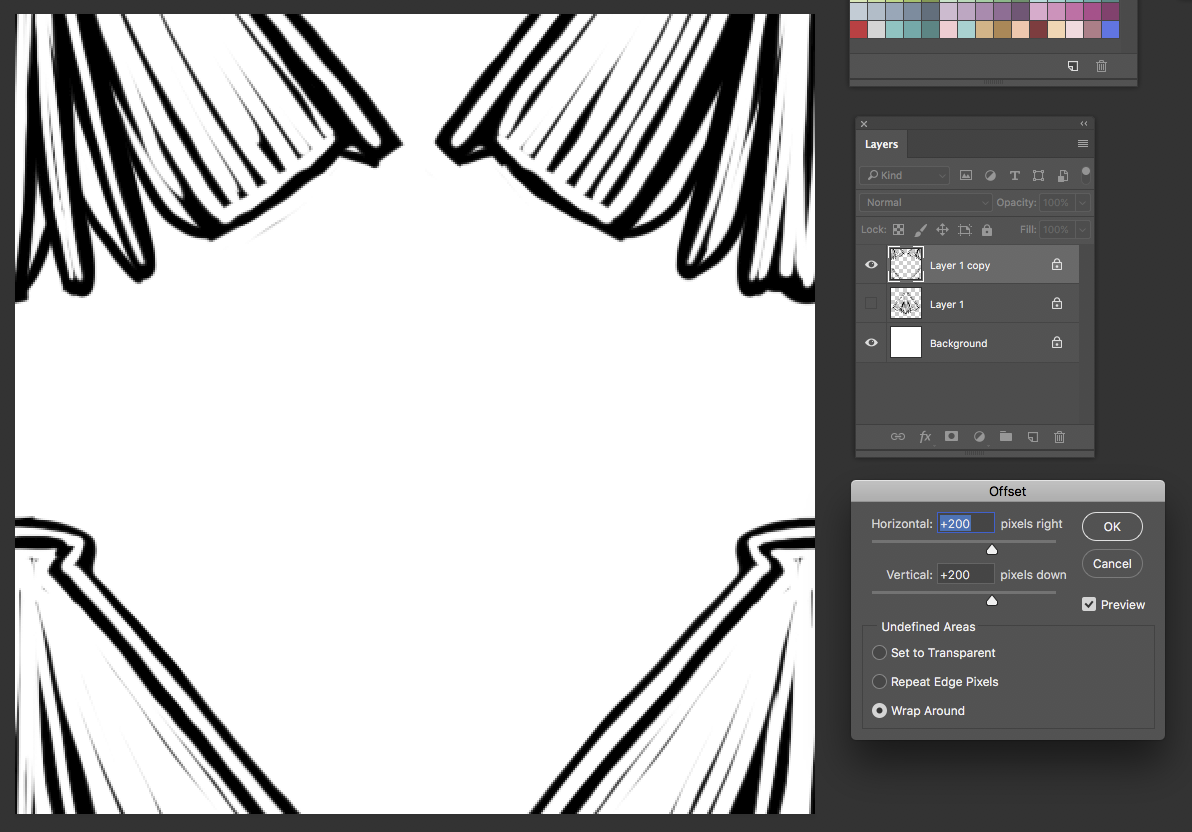
Task: Click the Horizontal offset input field
Action: click(x=965, y=523)
